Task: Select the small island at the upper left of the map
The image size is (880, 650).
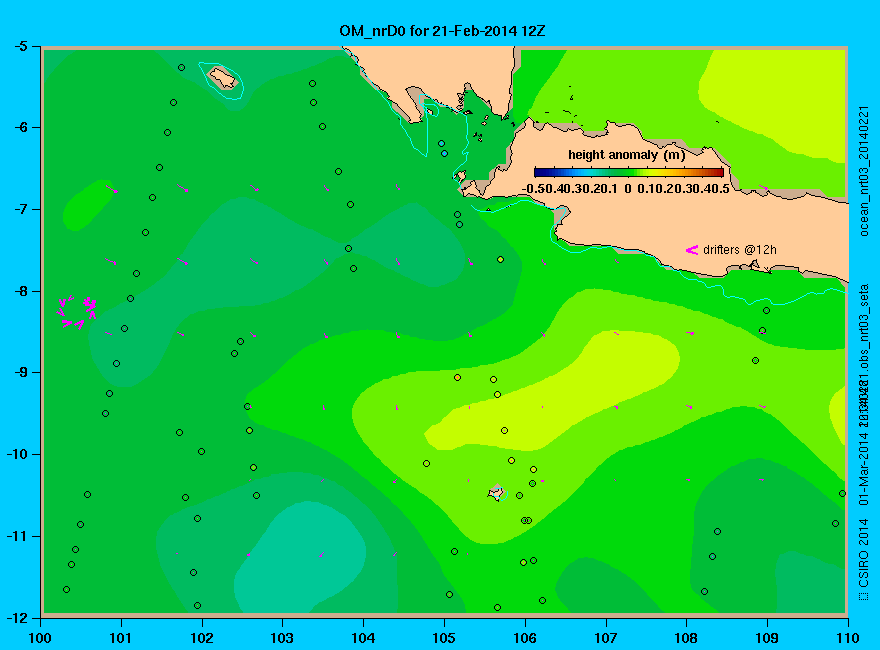Action: pyautogui.click(x=223, y=77)
